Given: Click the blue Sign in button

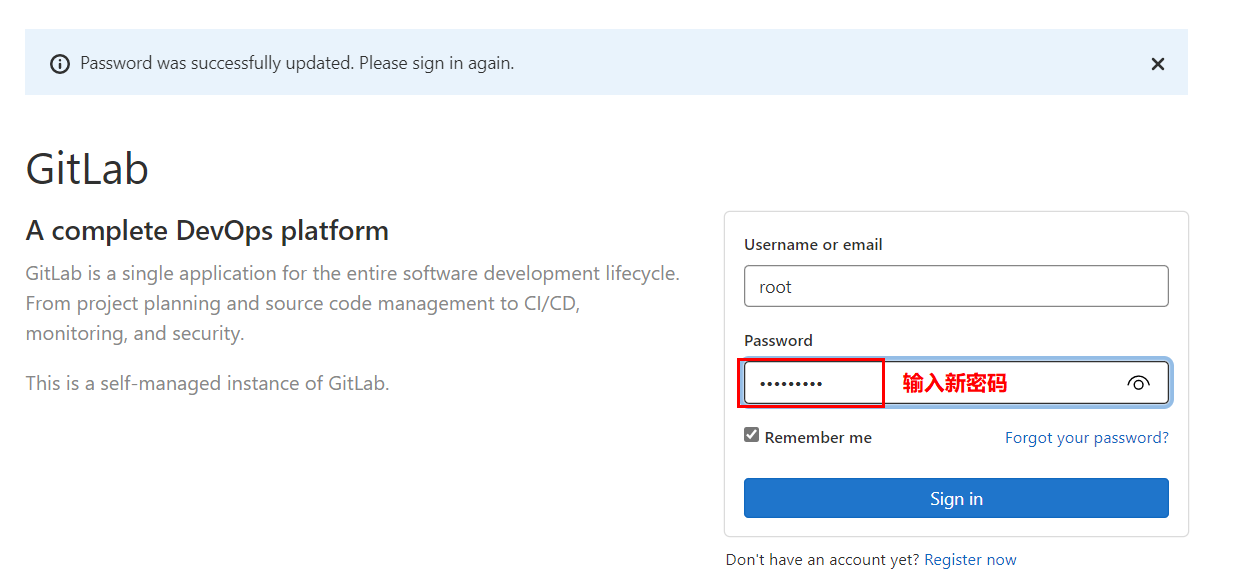Looking at the screenshot, I should (956, 498).
